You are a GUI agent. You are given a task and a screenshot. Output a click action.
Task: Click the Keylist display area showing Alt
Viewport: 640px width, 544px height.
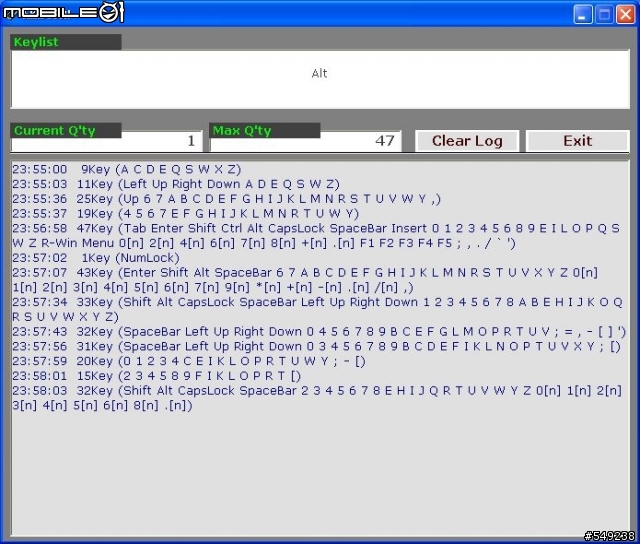[x=320, y=79]
